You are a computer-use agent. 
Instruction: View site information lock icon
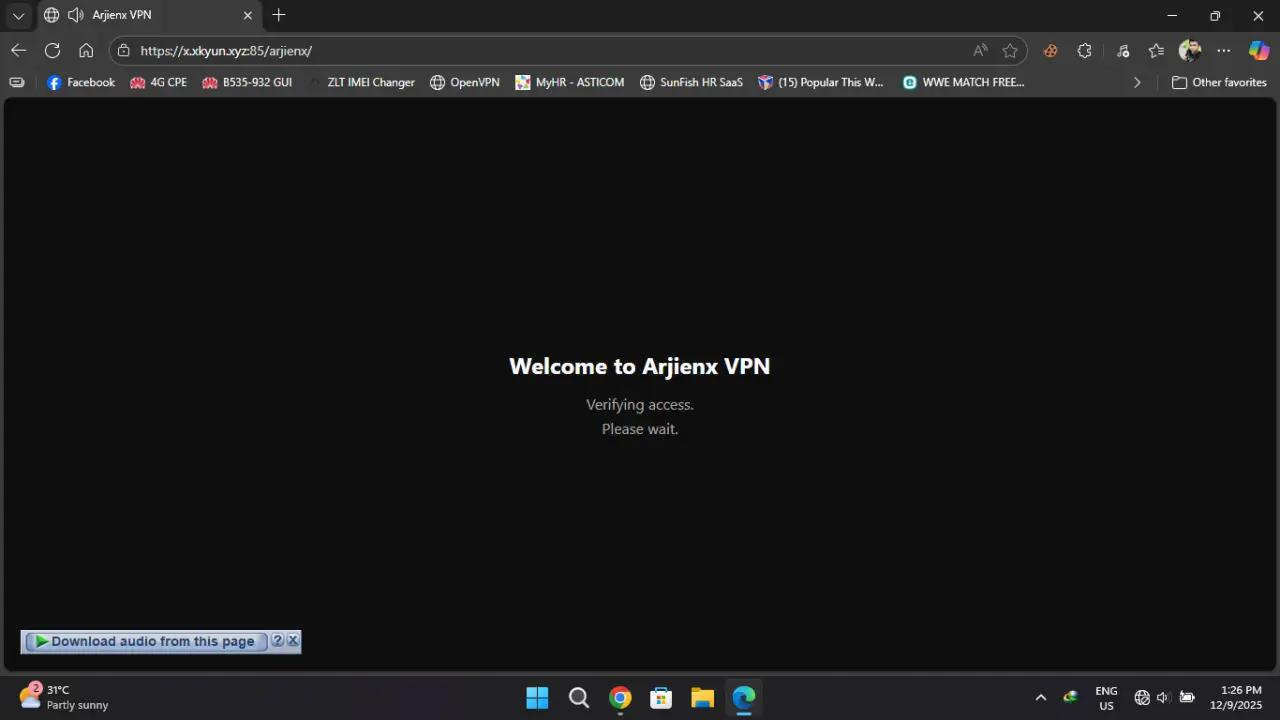coord(123,50)
